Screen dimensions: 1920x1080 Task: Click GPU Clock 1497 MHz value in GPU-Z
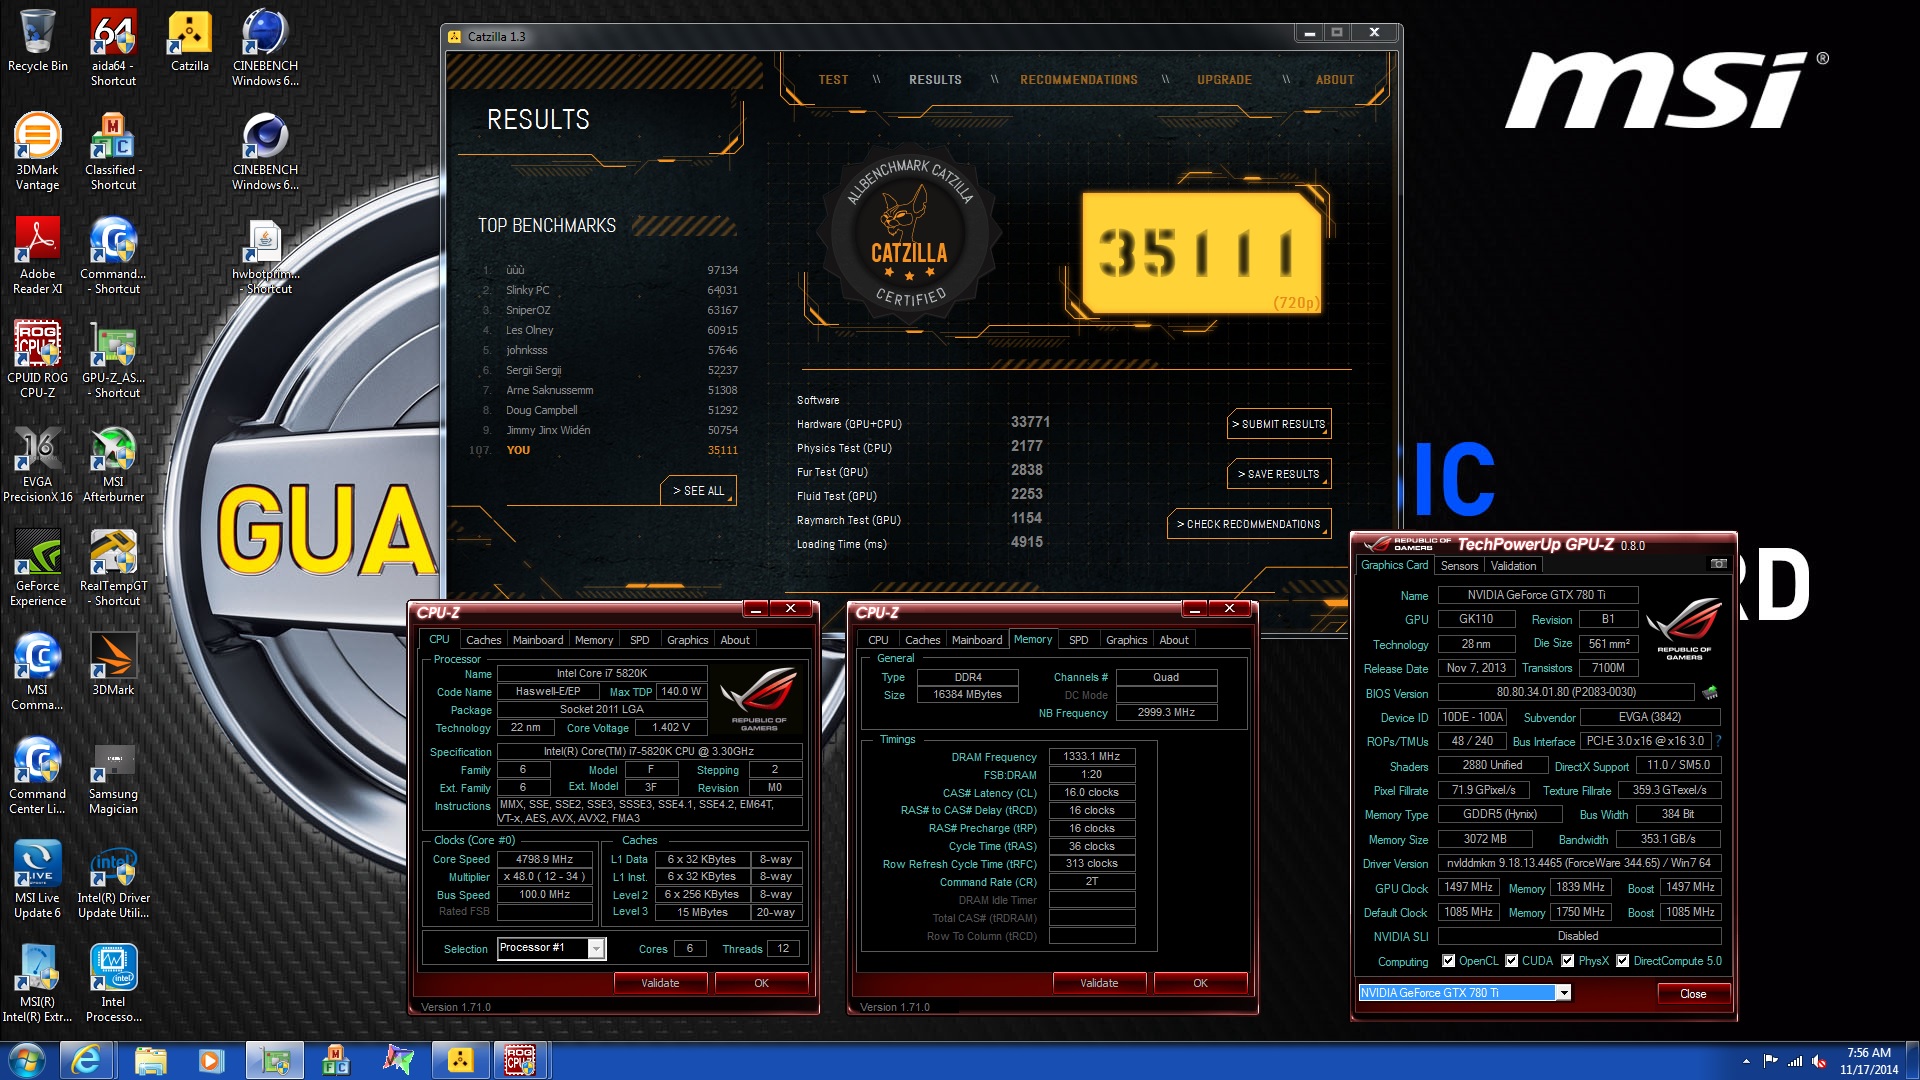1468,887
